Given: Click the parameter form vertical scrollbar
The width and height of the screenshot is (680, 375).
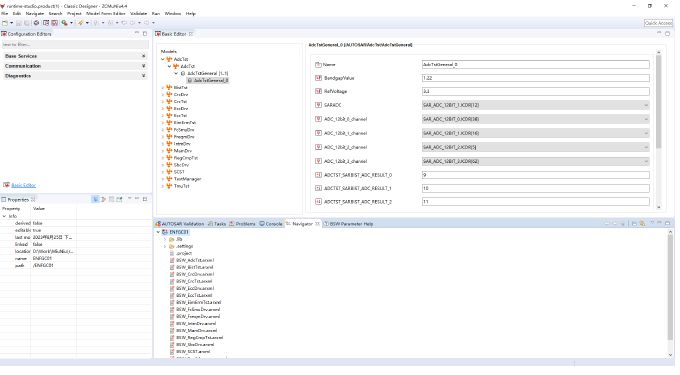Looking at the screenshot, I should point(658,102).
